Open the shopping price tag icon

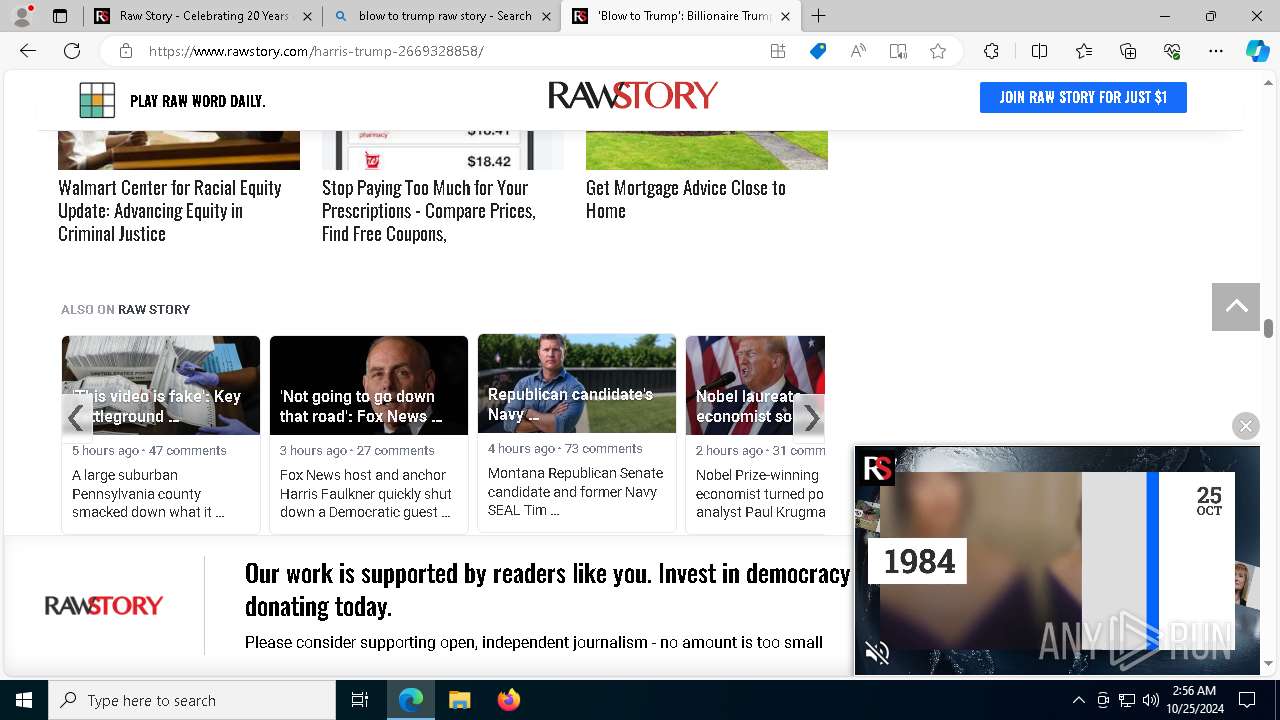818,51
